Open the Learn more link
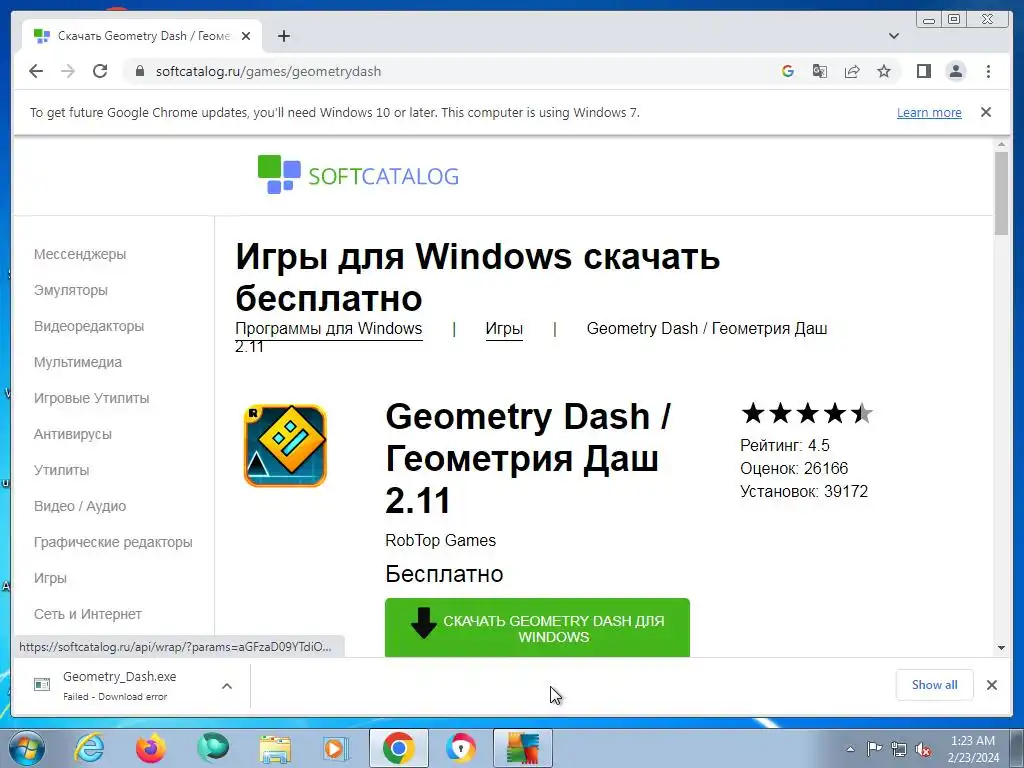Screen dimensions: 1024x768 tap(929, 112)
